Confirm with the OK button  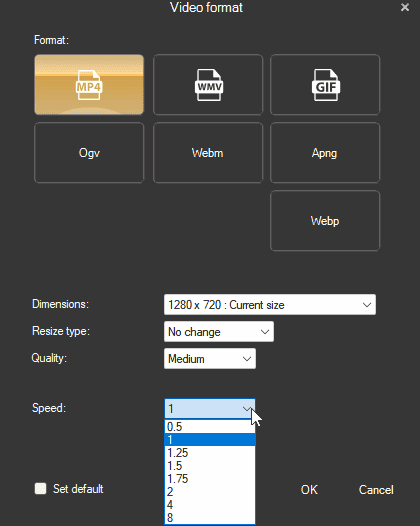309,490
